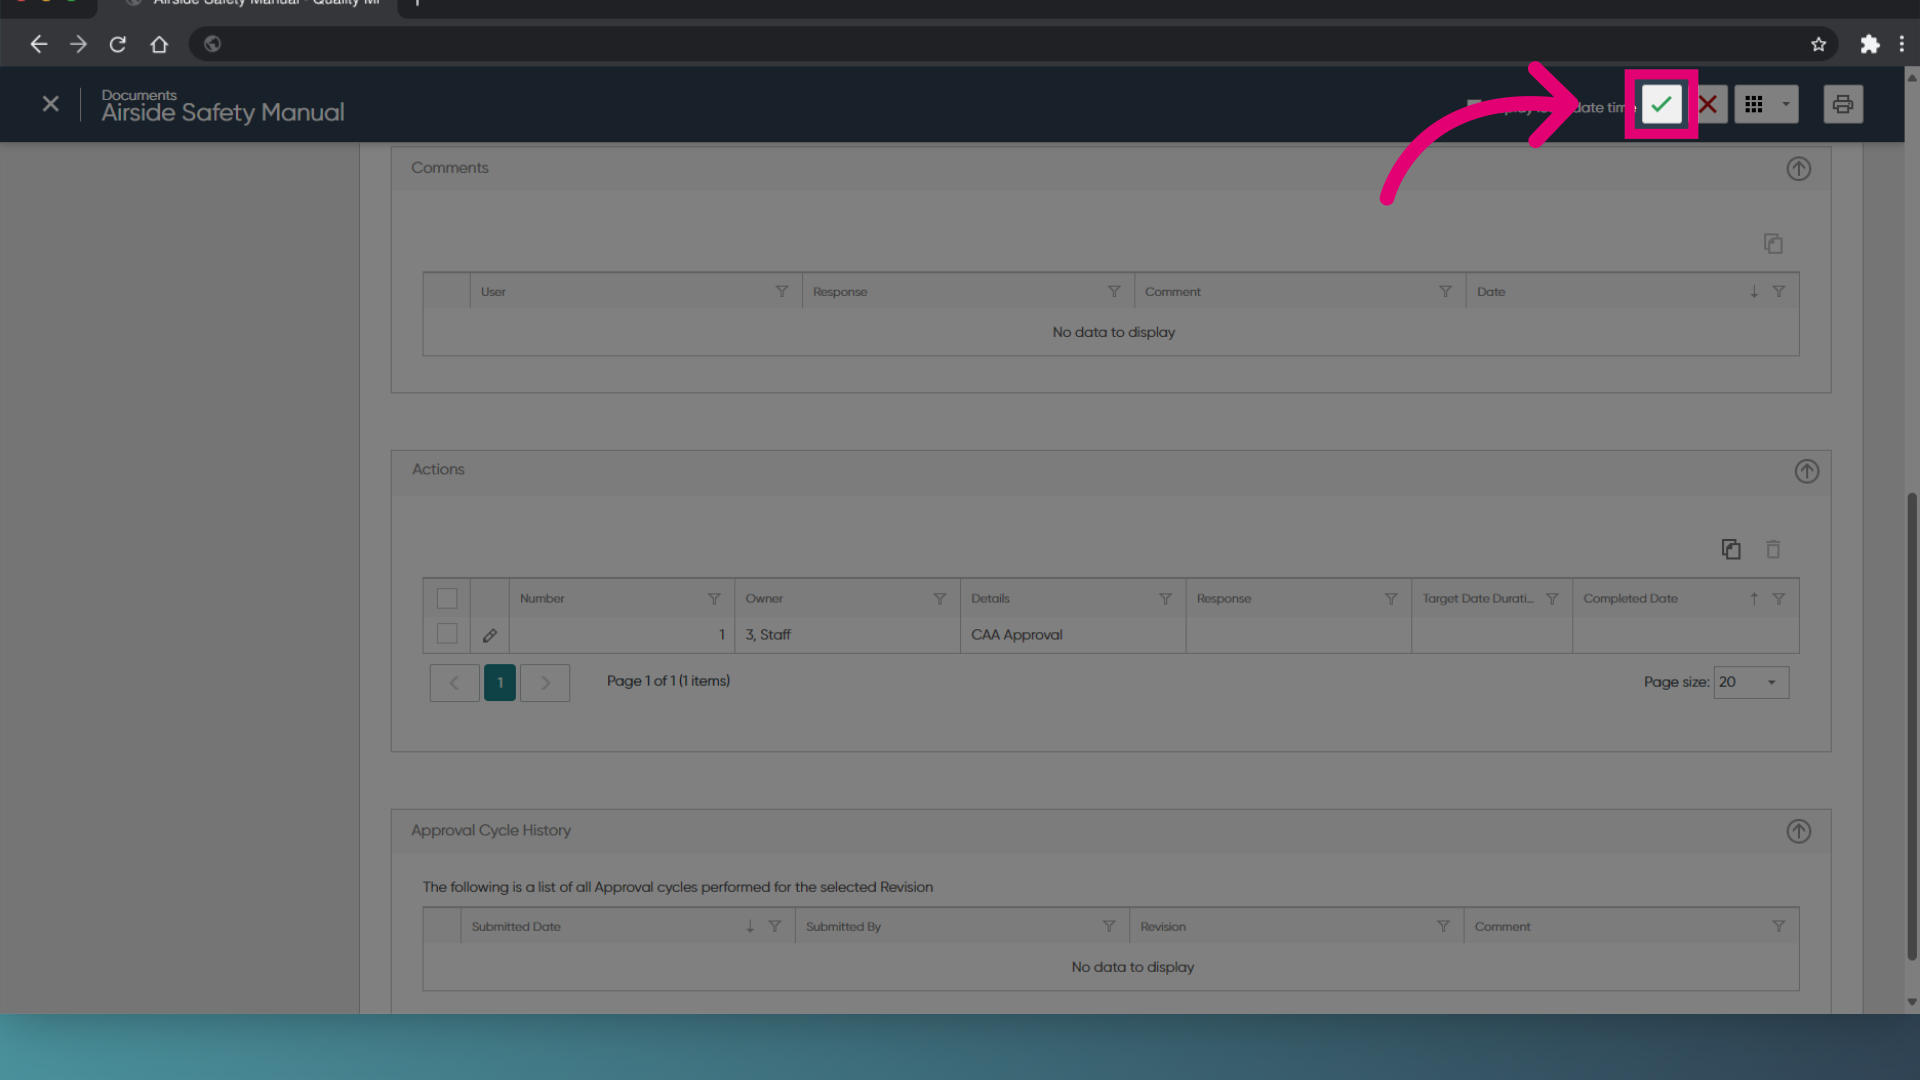The image size is (1920, 1080).
Task: Filter the Target Date Duration column
Action: (1552, 598)
